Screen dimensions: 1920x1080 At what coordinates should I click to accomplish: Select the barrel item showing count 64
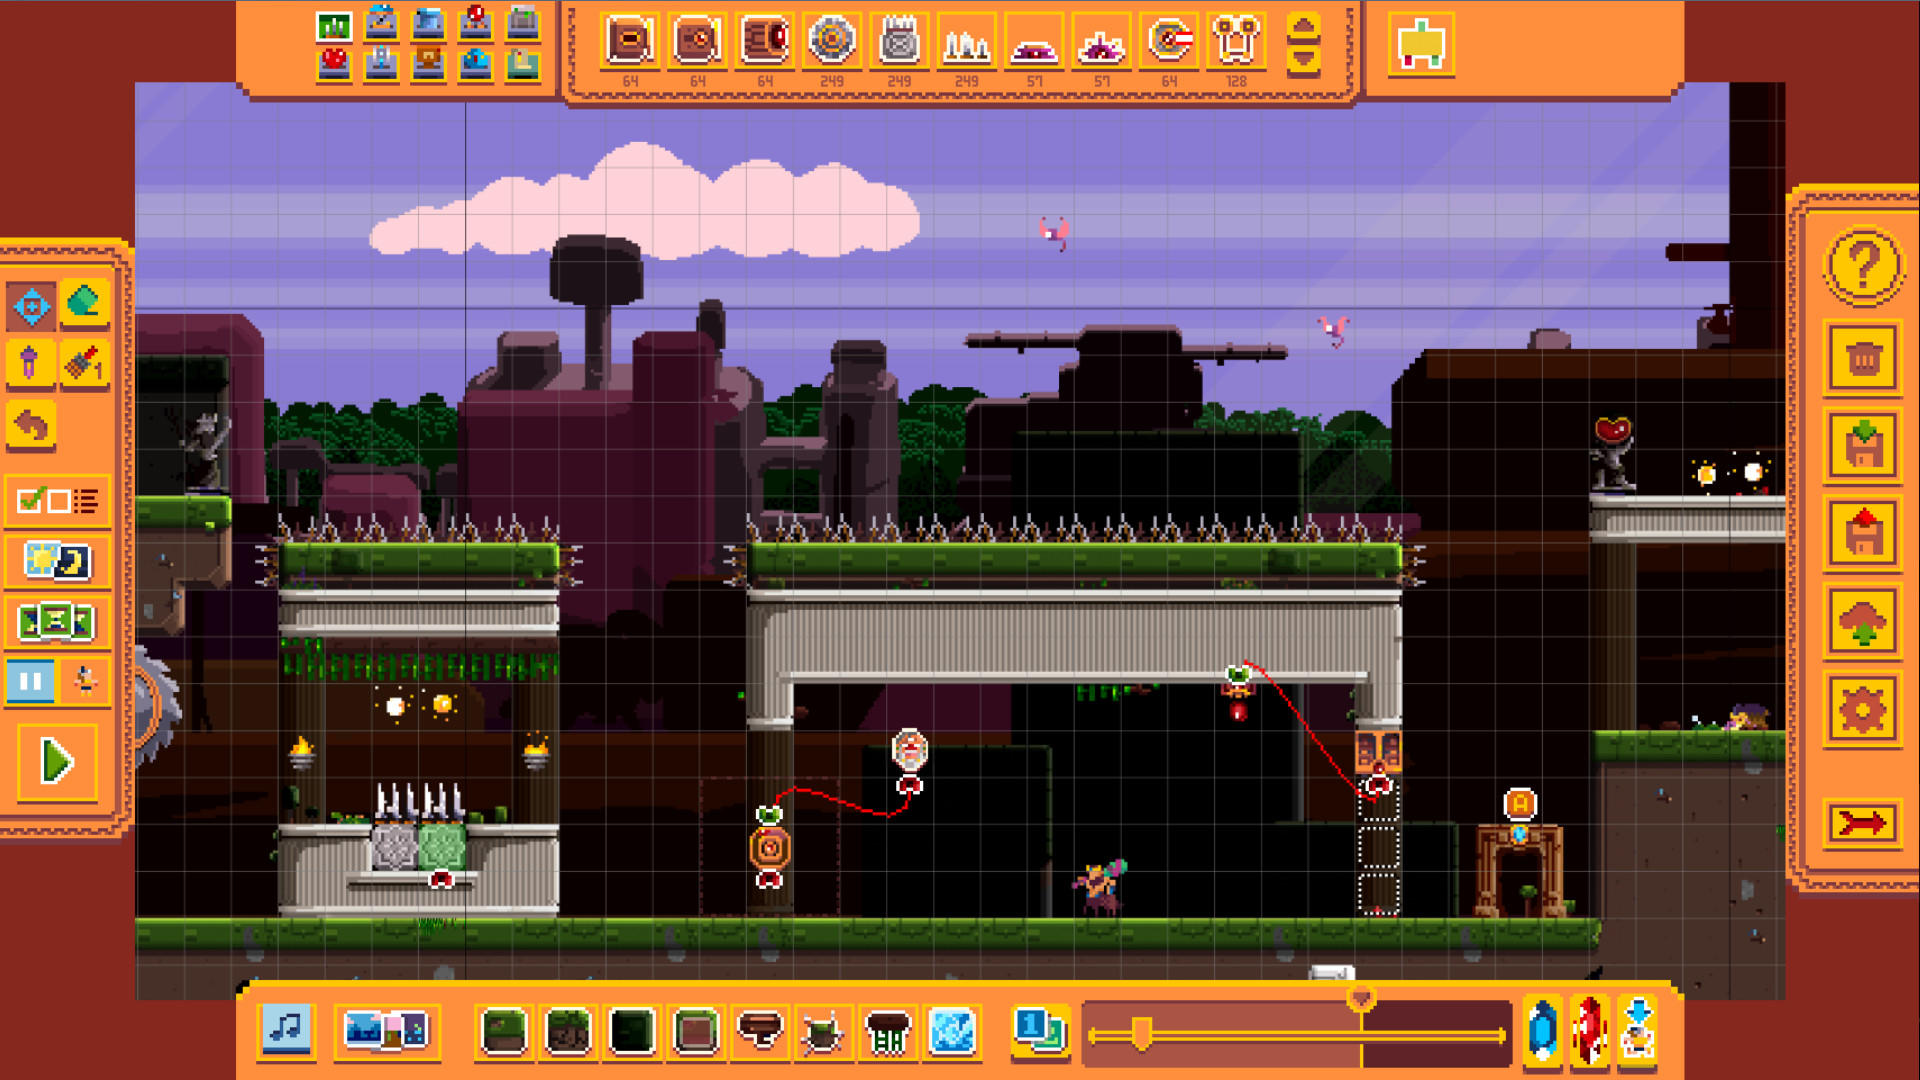point(764,40)
